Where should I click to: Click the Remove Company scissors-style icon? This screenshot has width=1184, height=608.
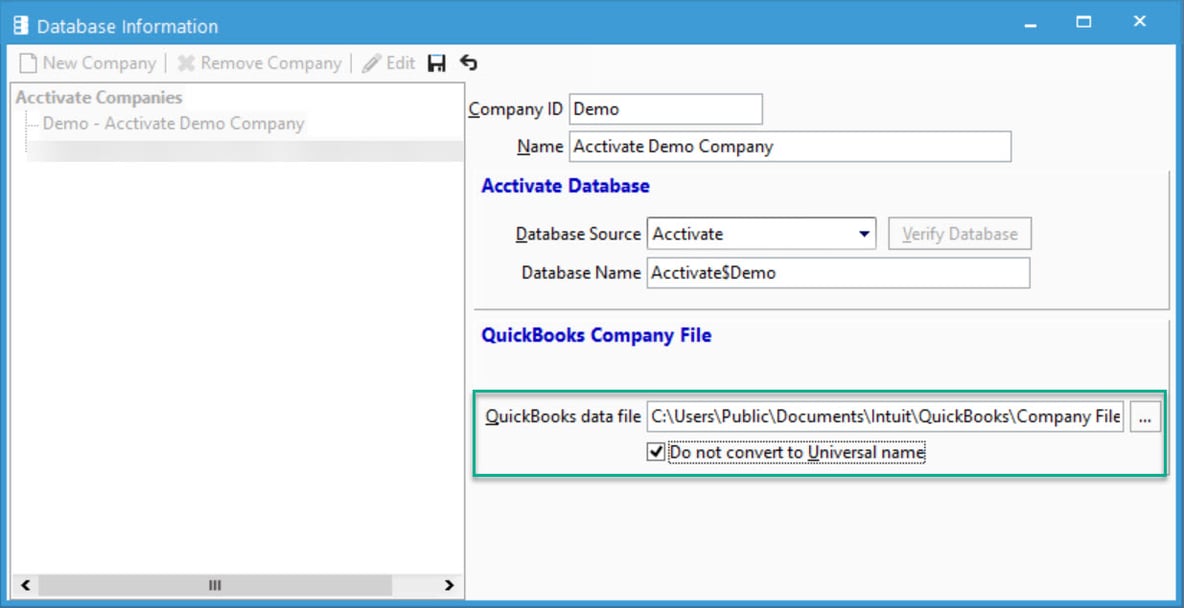tap(186, 63)
